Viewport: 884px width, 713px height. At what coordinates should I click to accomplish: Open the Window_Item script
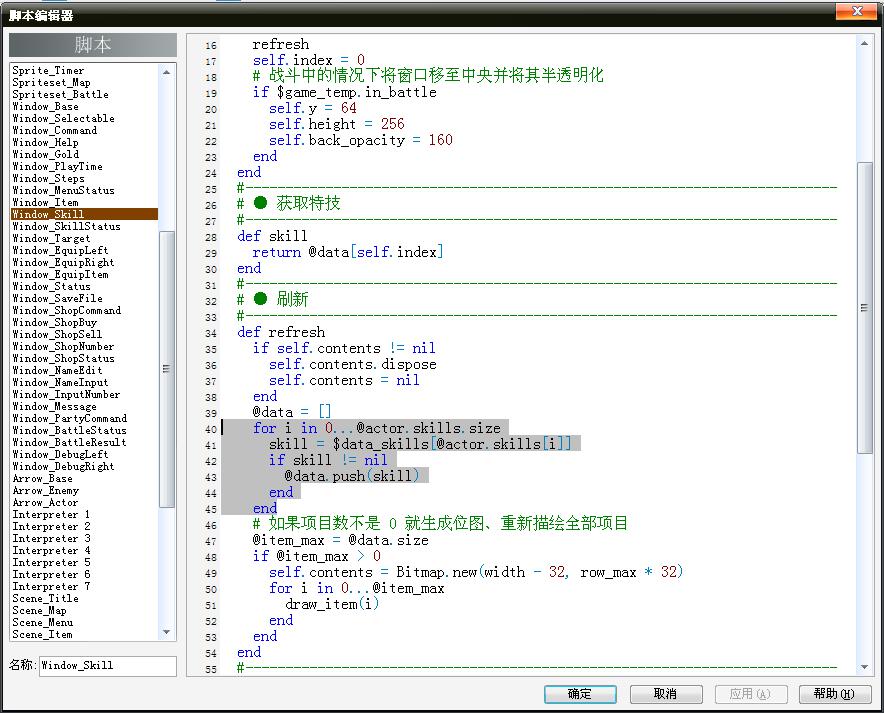pyautogui.click(x=45, y=202)
